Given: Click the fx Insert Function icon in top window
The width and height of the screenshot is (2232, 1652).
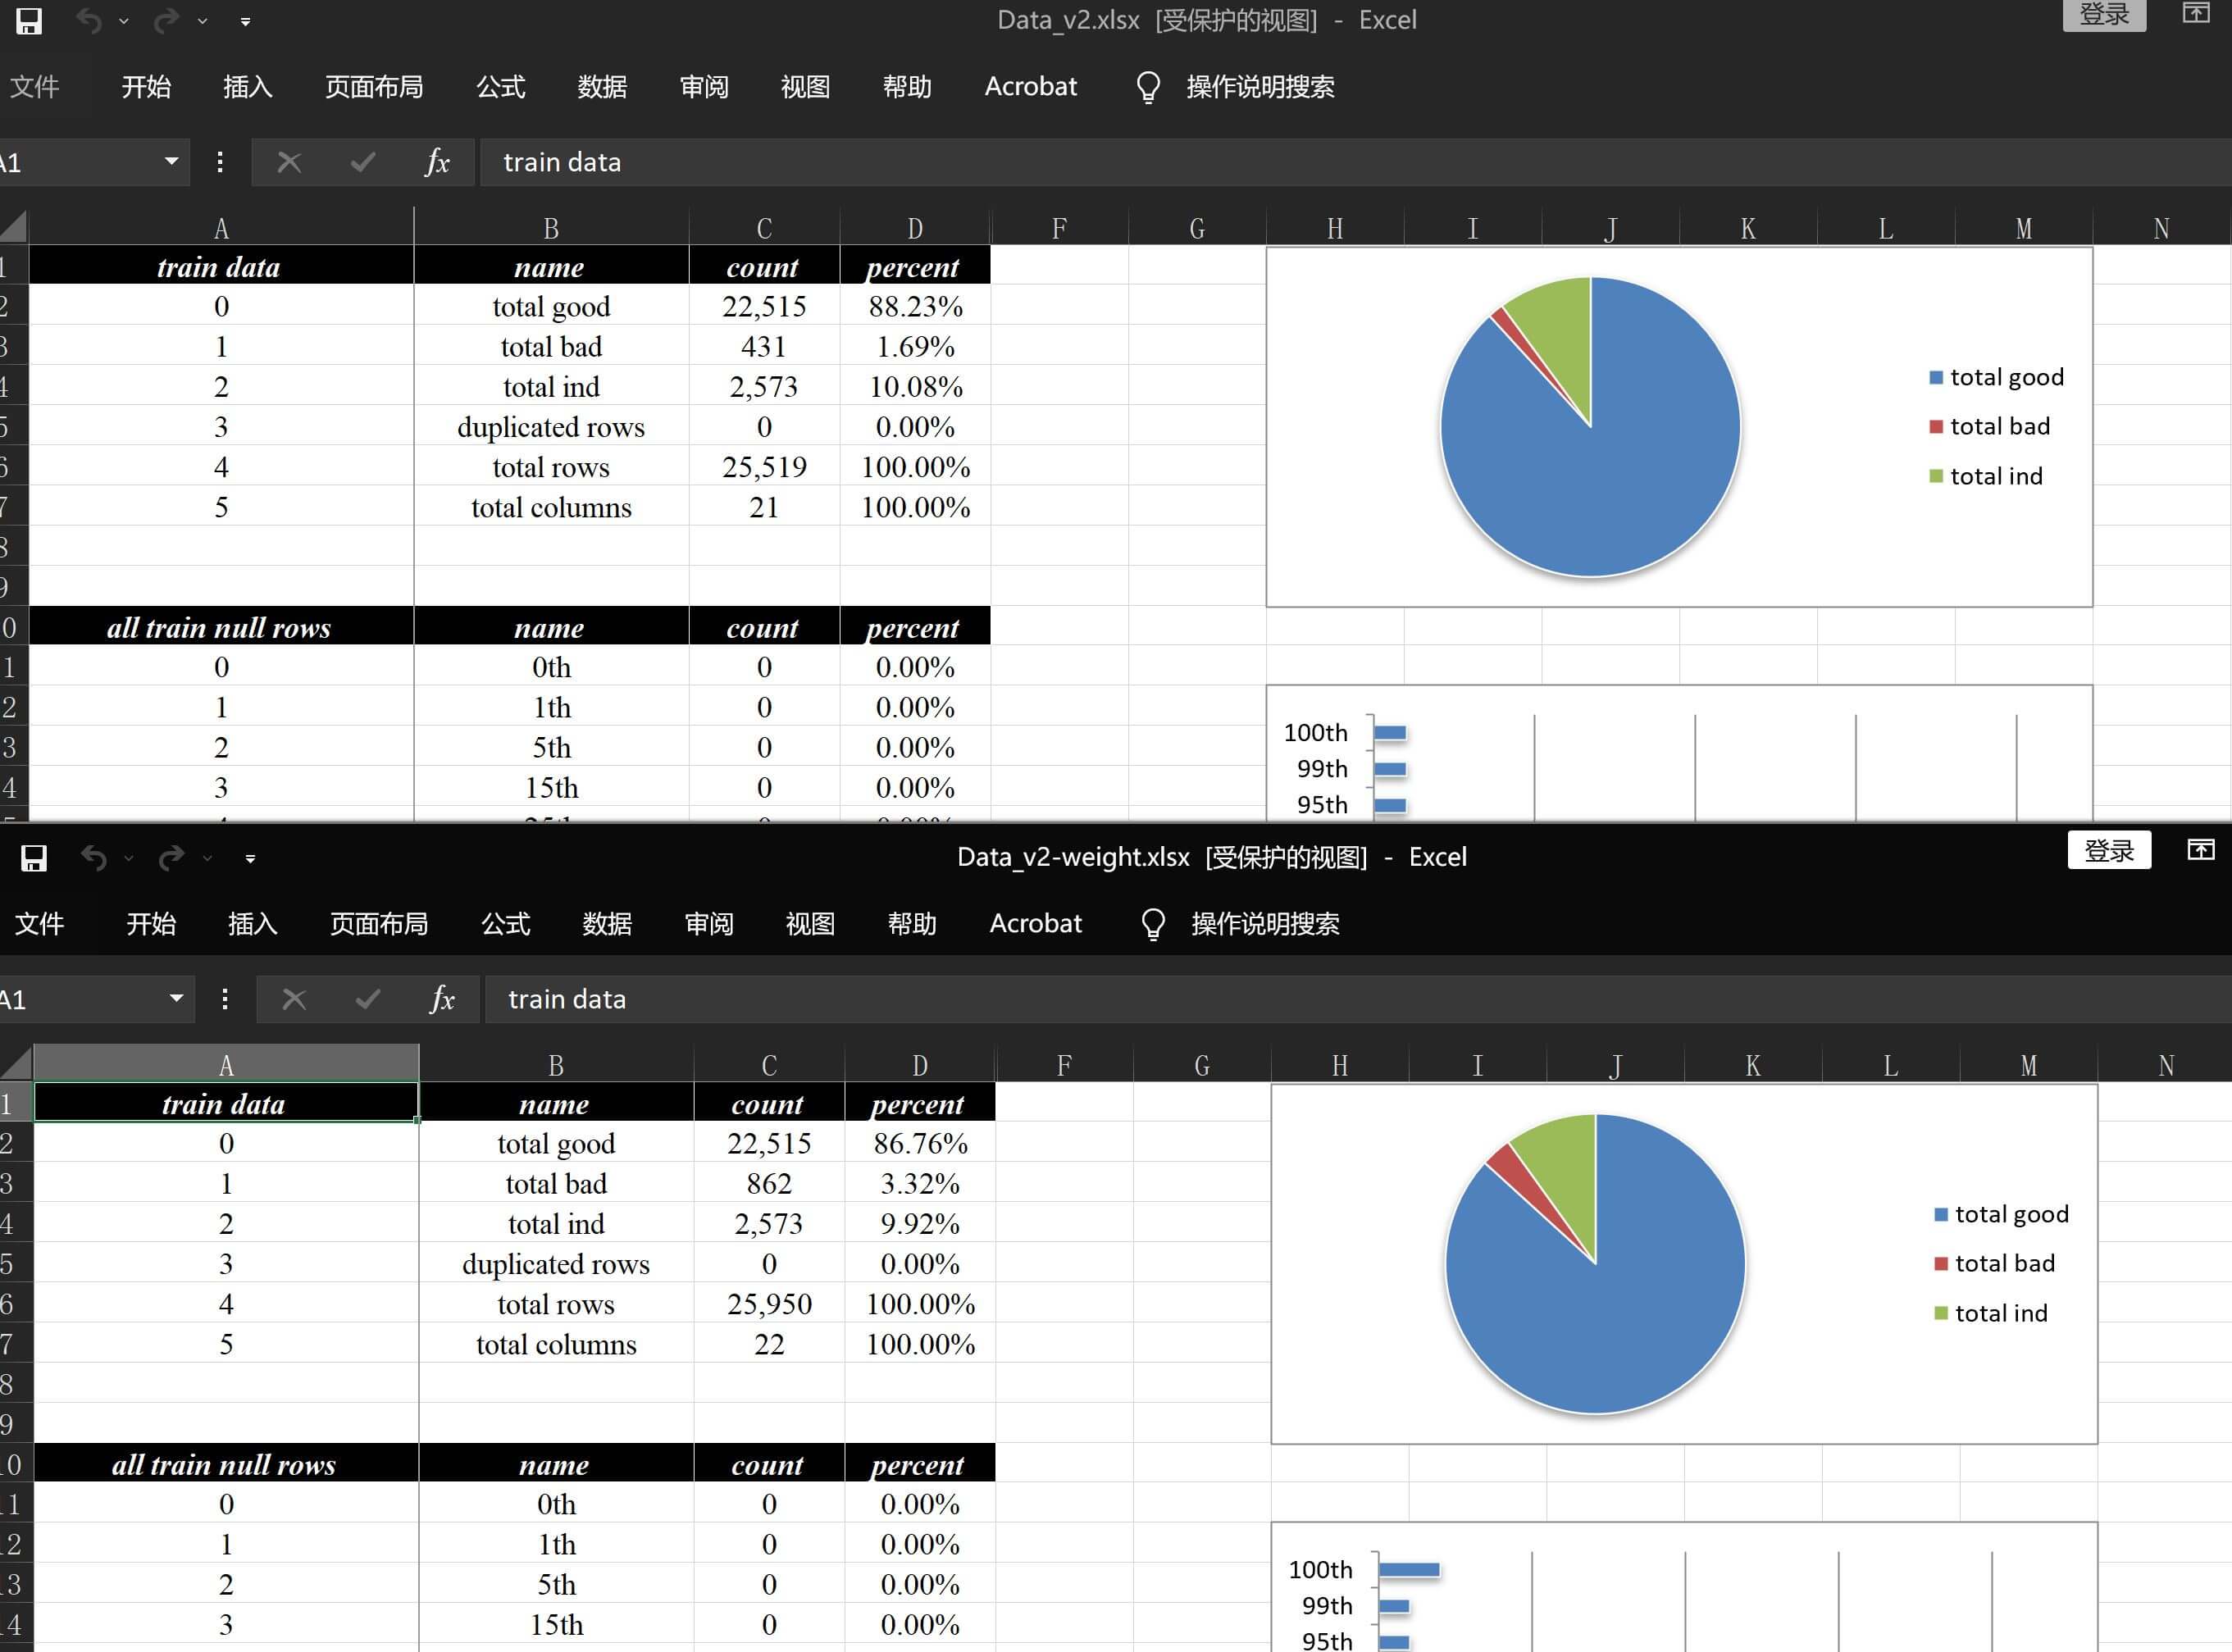Looking at the screenshot, I should [x=437, y=162].
